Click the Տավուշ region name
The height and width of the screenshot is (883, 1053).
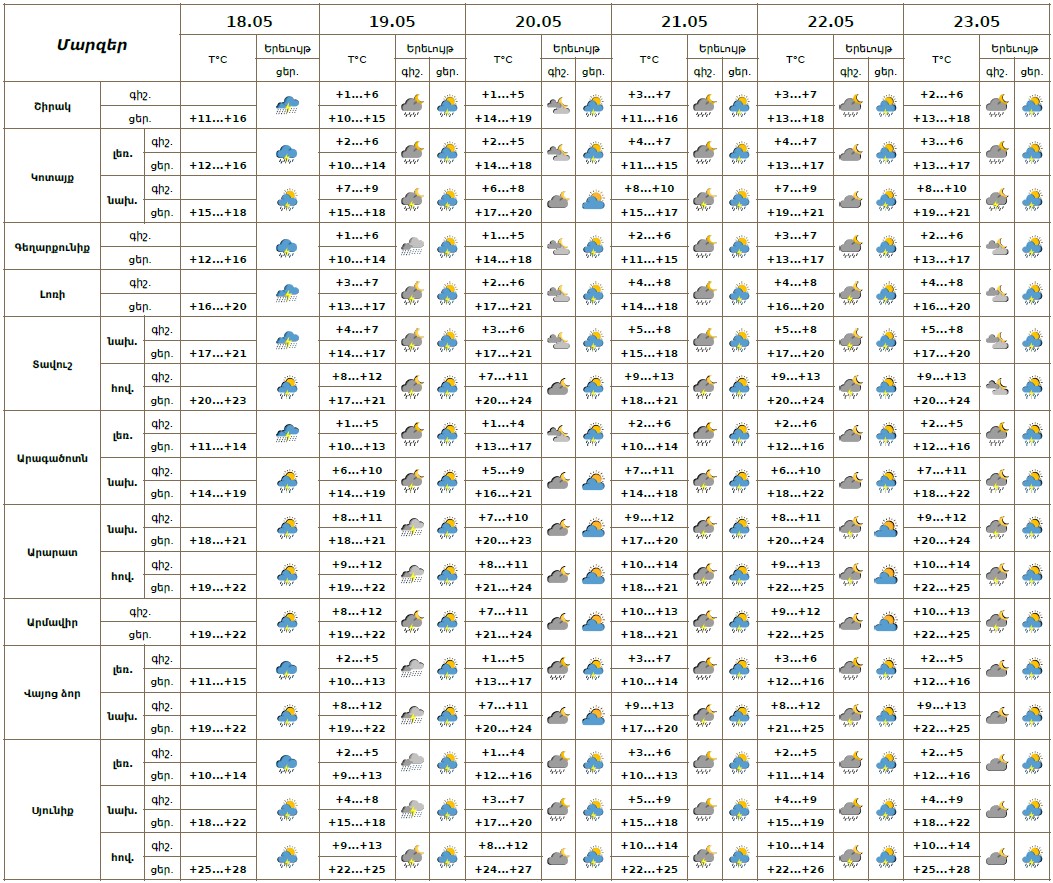point(52,365)
